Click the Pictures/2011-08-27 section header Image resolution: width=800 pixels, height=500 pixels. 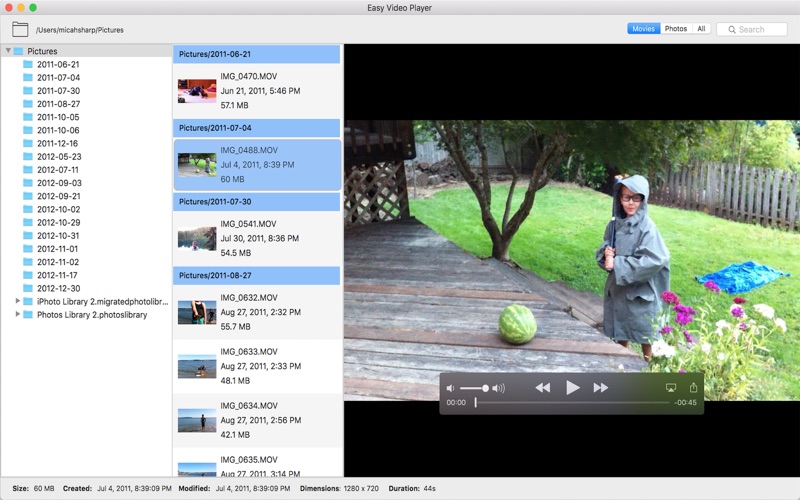tap(257, 276)
